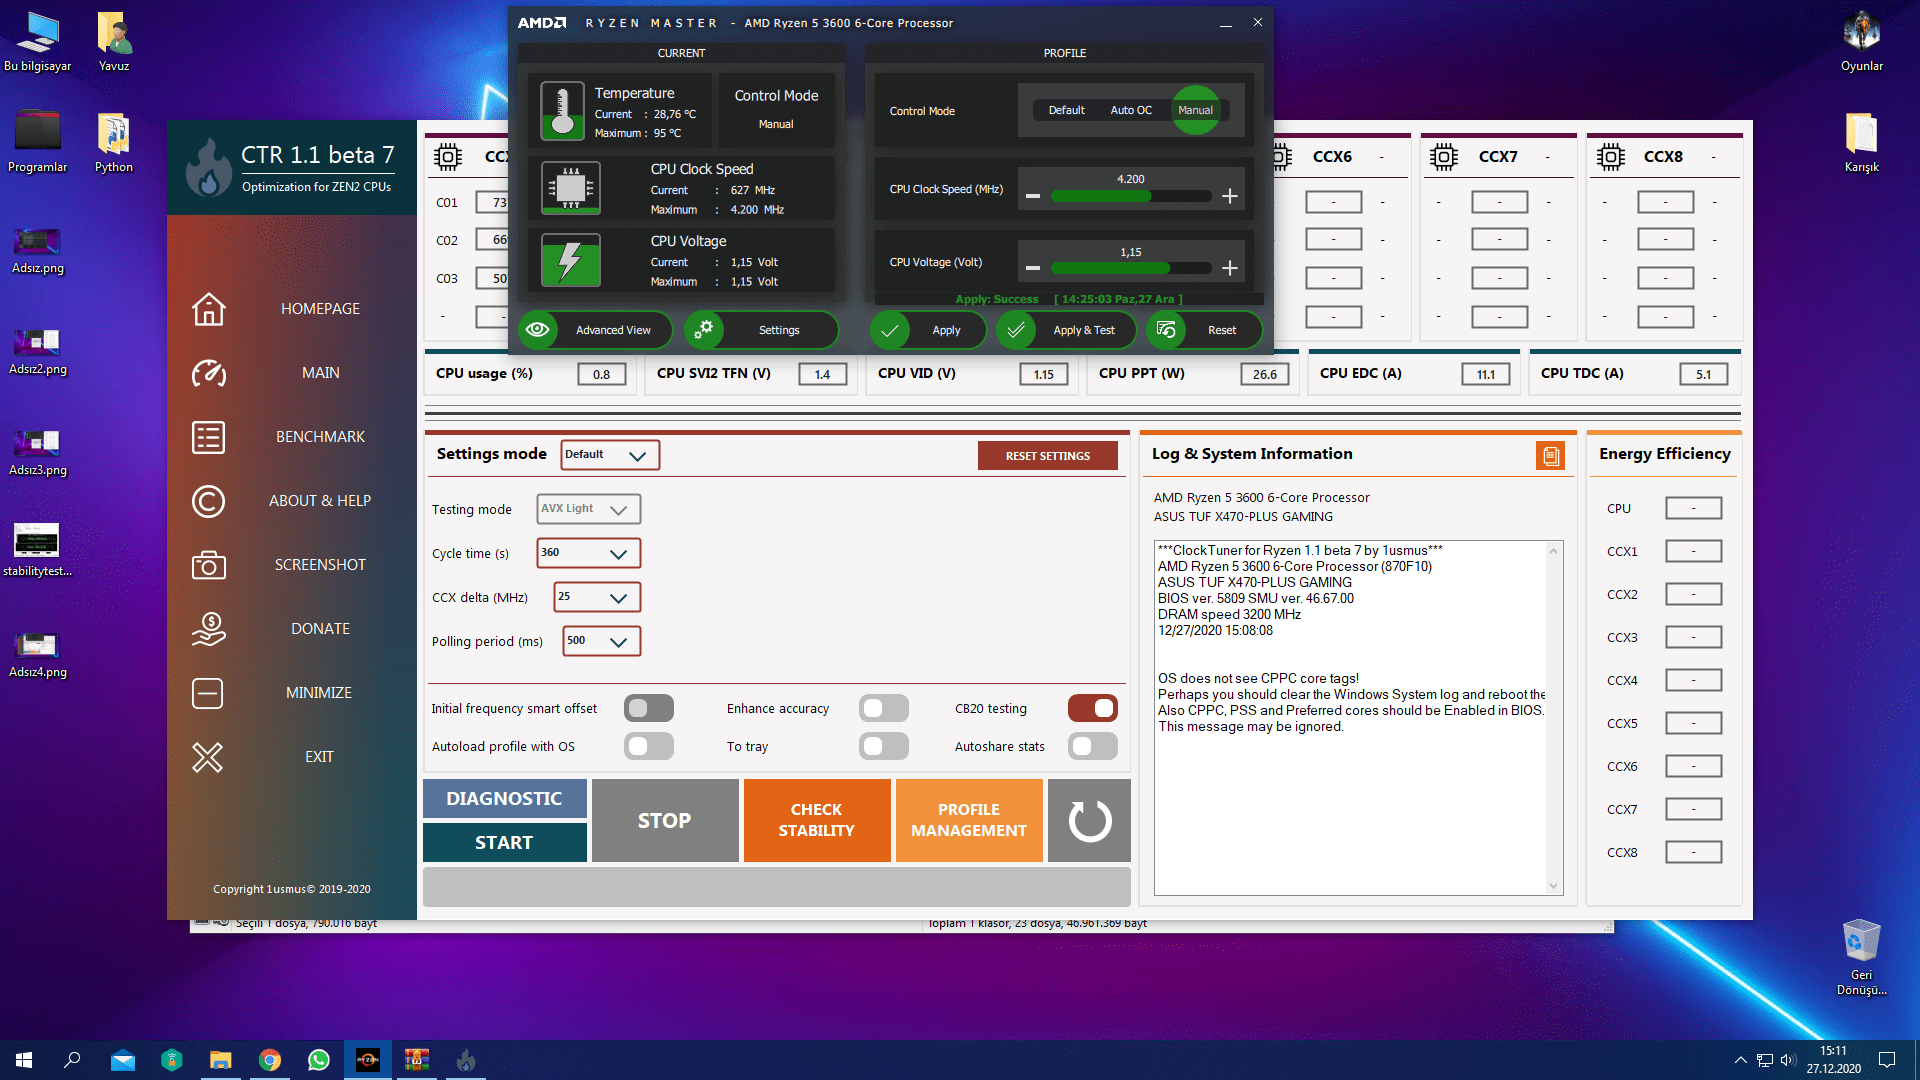
Task: Click the copy log icon in Log panel
Action: click(1550, 456)
